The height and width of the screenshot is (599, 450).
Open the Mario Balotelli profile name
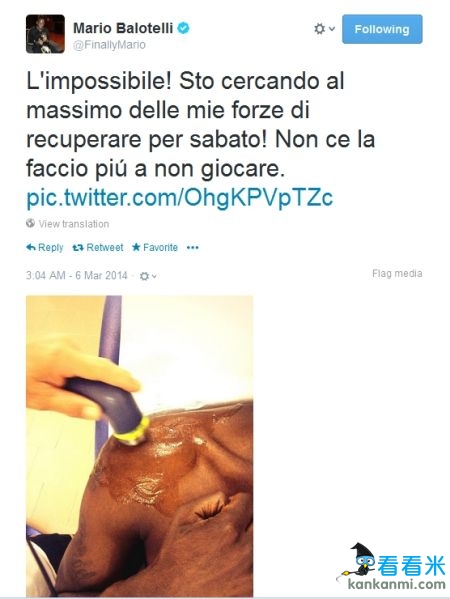pos(123,28)
